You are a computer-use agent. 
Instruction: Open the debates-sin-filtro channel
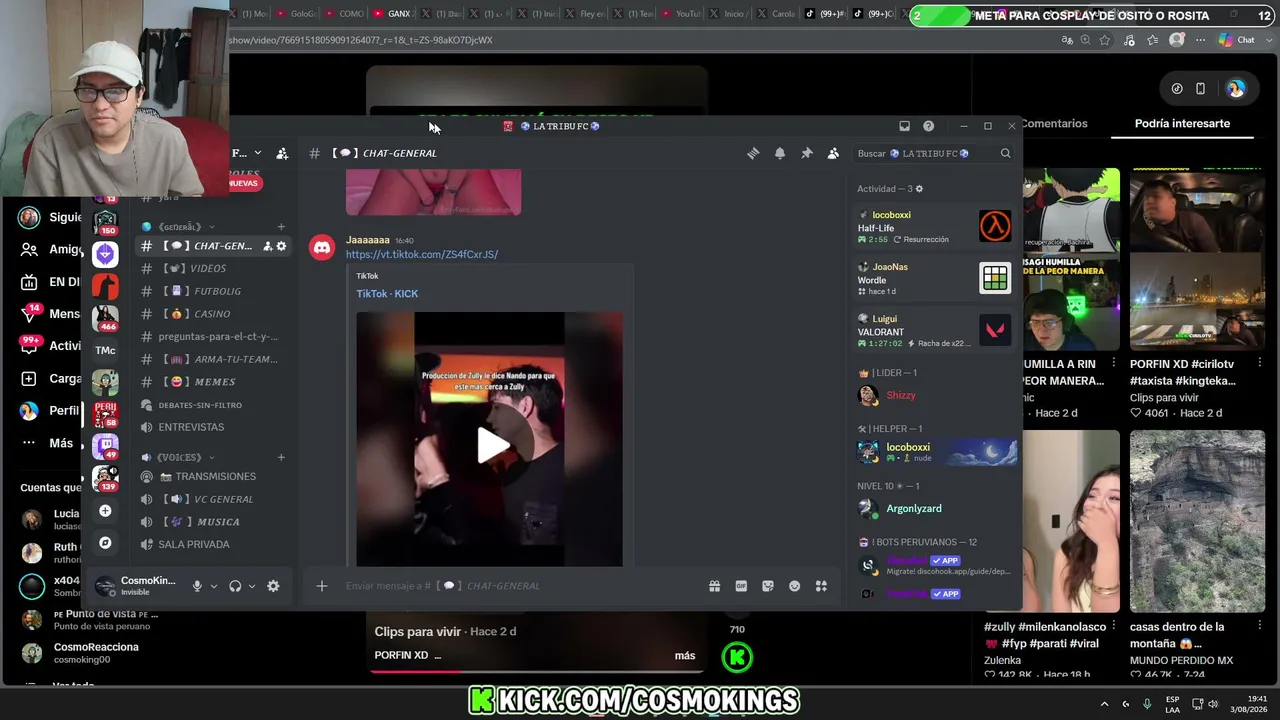[x=212, y=405]
